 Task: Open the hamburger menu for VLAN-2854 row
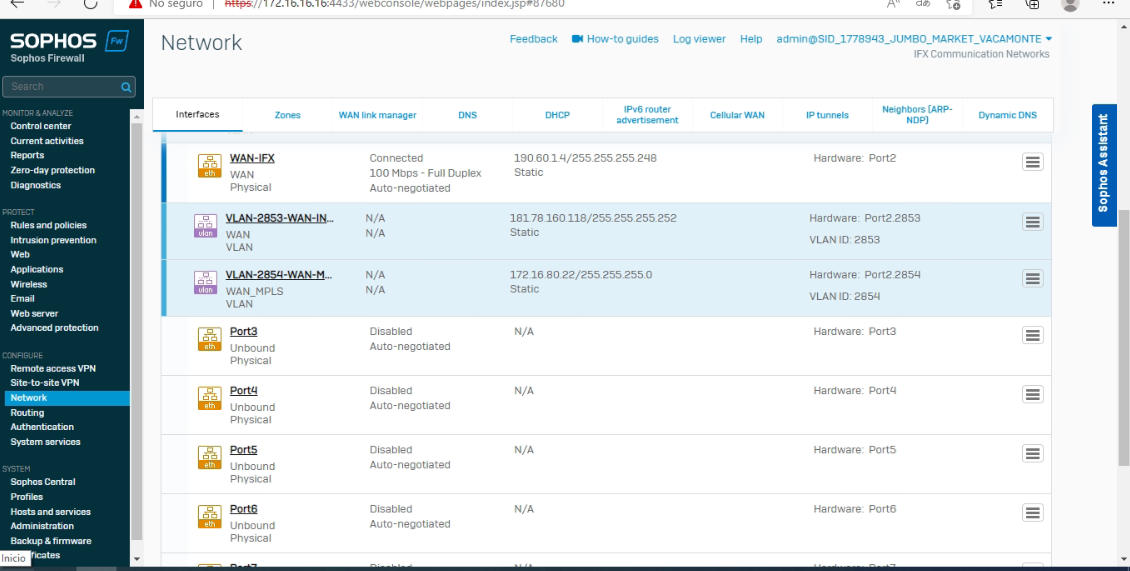[x=1033, y=278]
